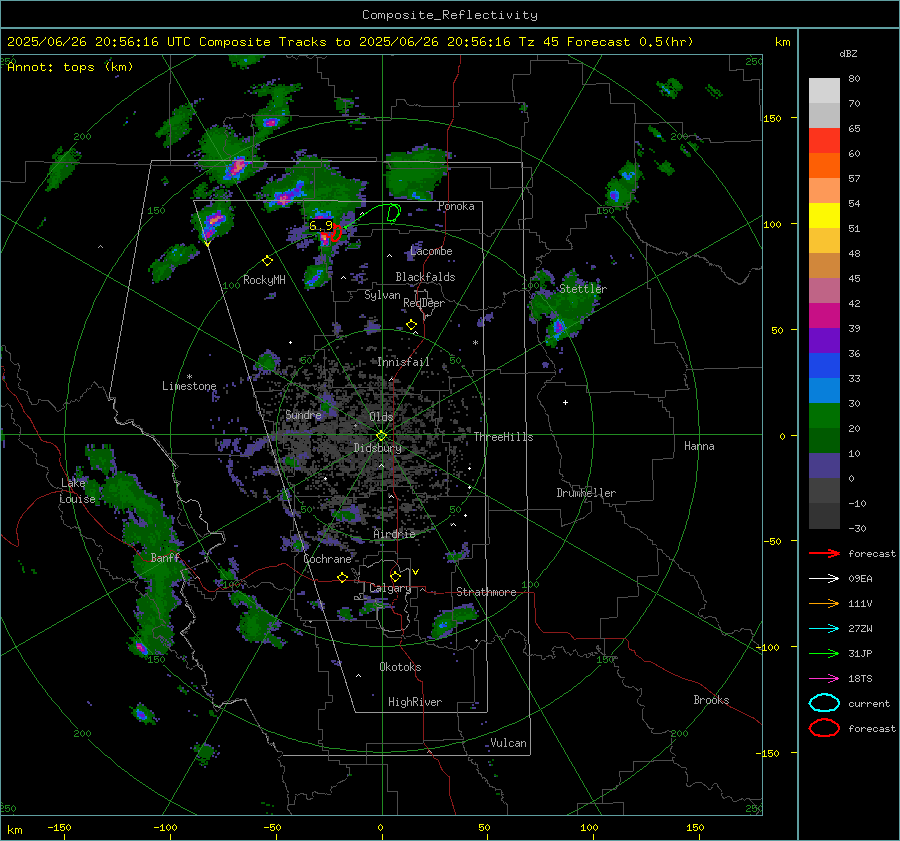Screen dimensions: 900x841
Task: Click the yellow diamond marker above Calgary
Action: click(x=395, y=576)
